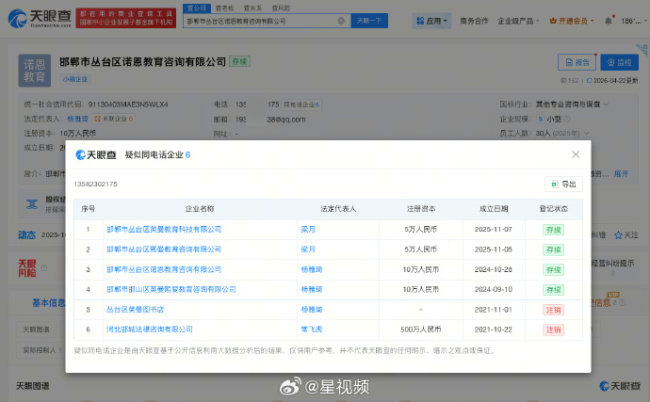Open the 开通会员 membership dropdown
The height and width of the screenshot is (402, 650).
coord(572,21)
